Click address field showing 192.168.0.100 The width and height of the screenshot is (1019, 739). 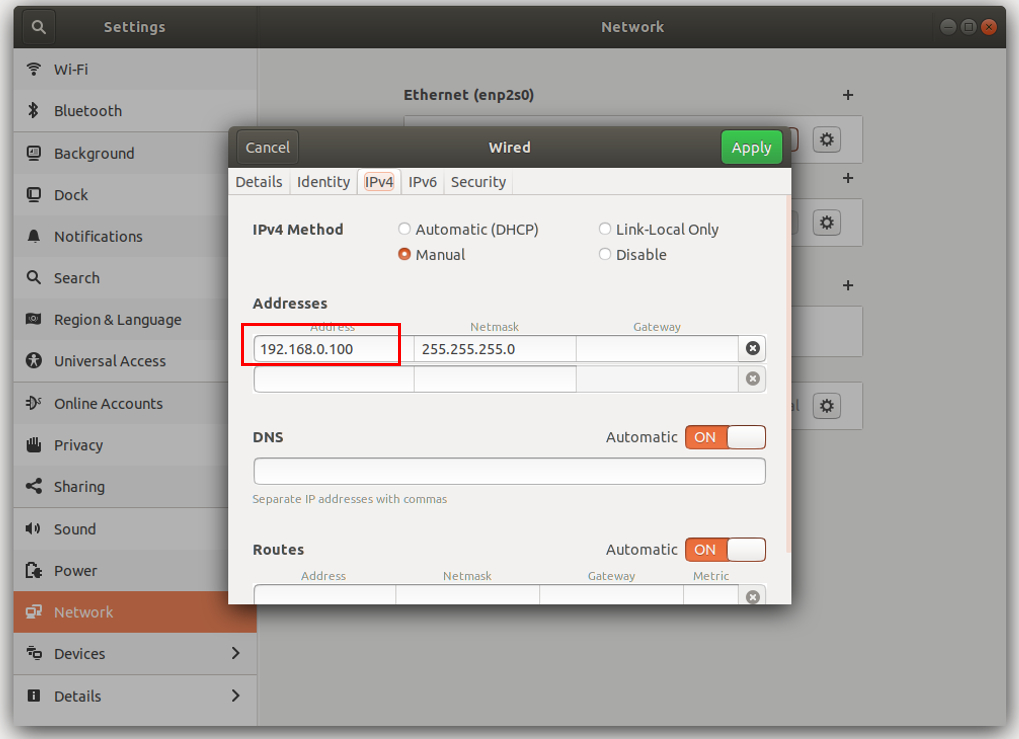click(334, 349)
